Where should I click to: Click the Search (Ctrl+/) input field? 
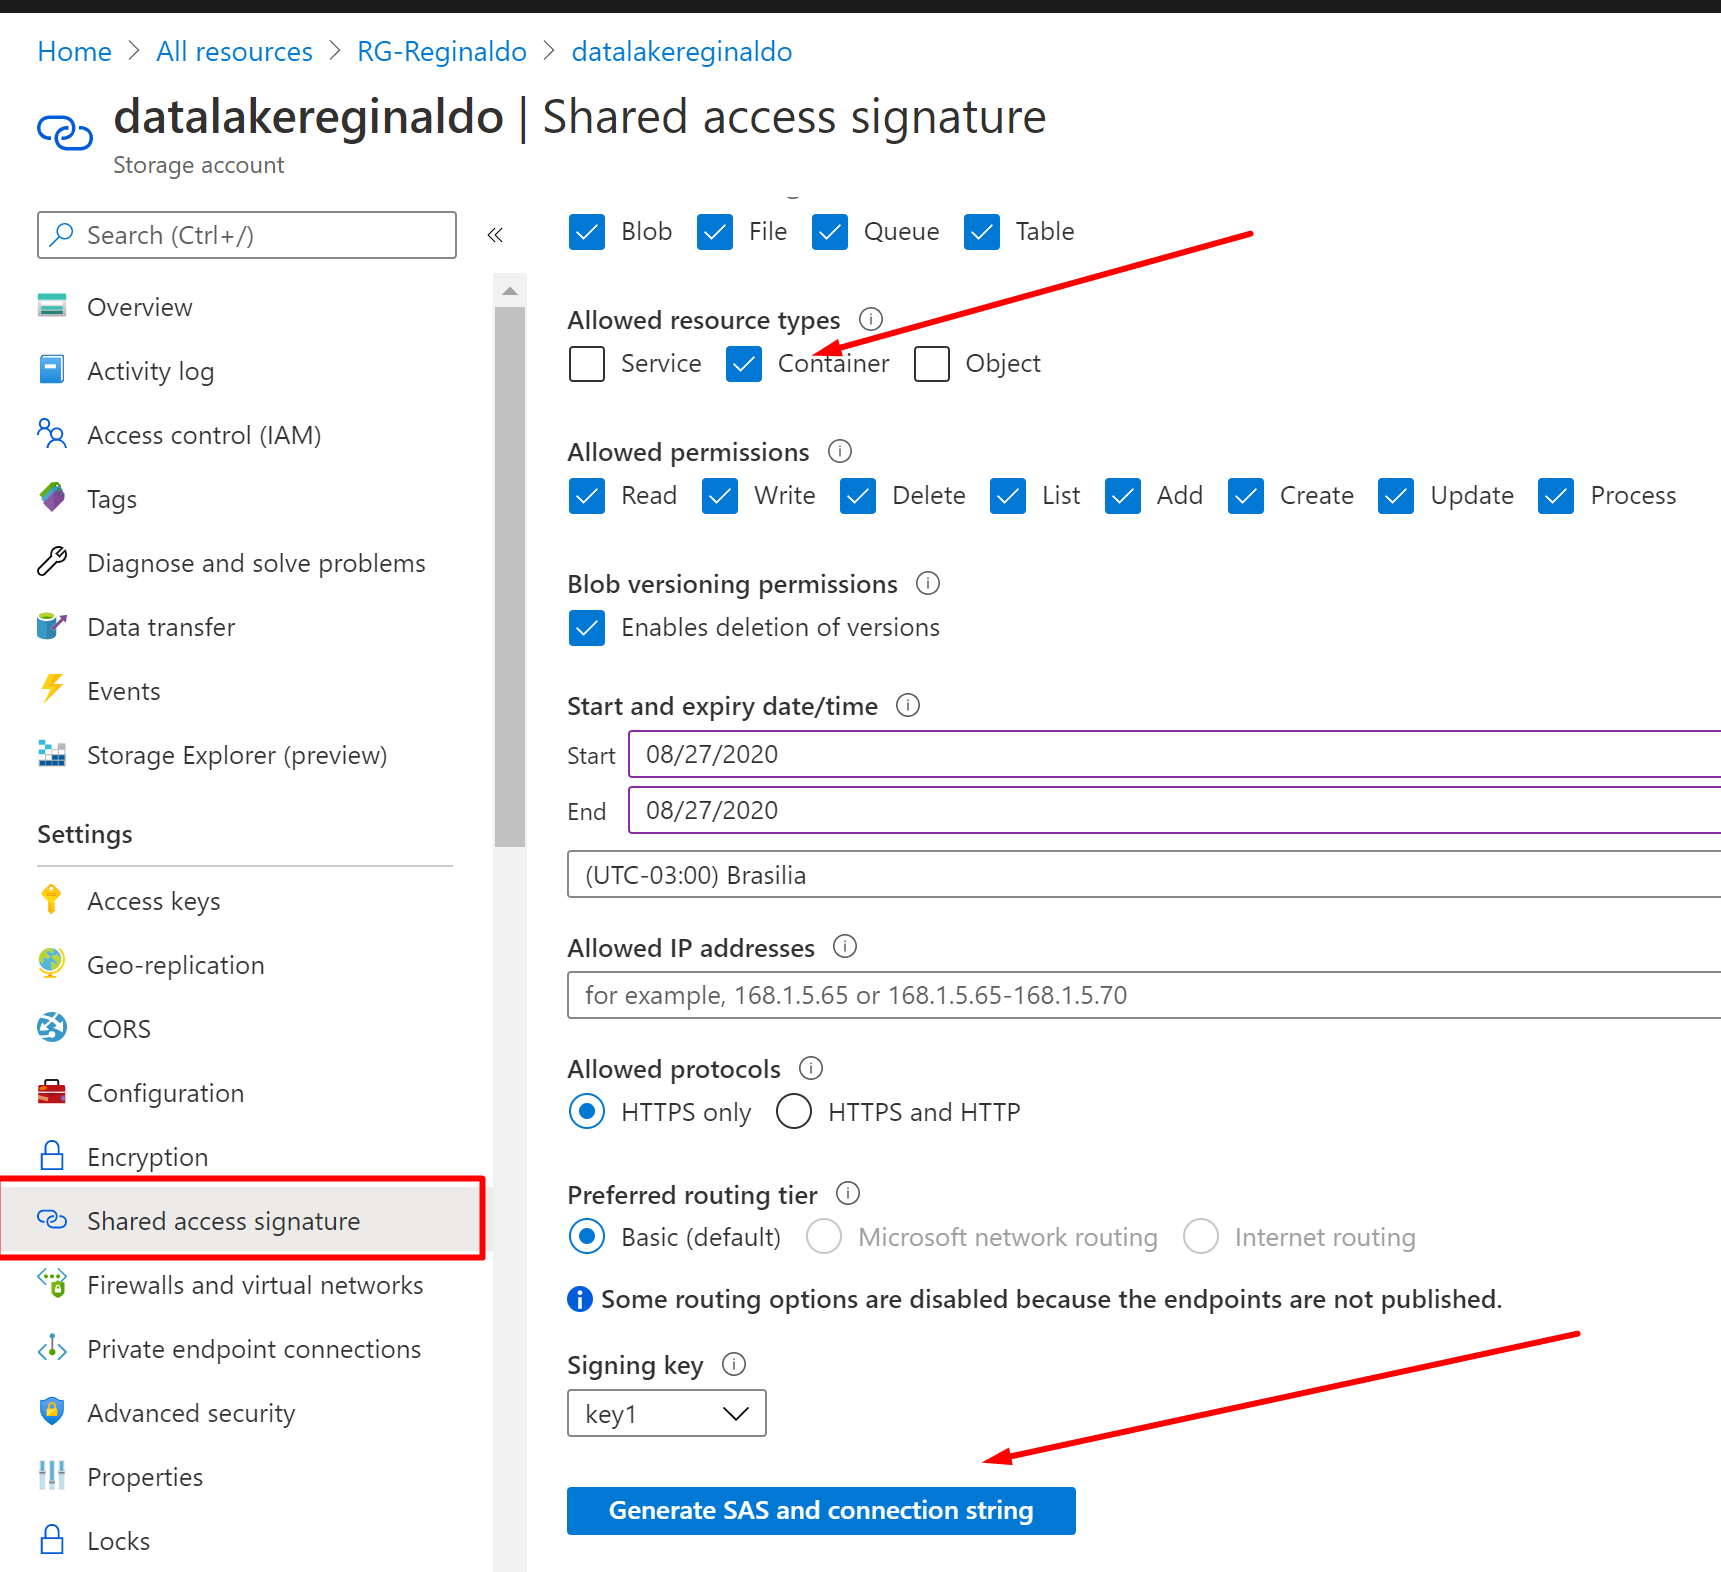coord(247,235)
